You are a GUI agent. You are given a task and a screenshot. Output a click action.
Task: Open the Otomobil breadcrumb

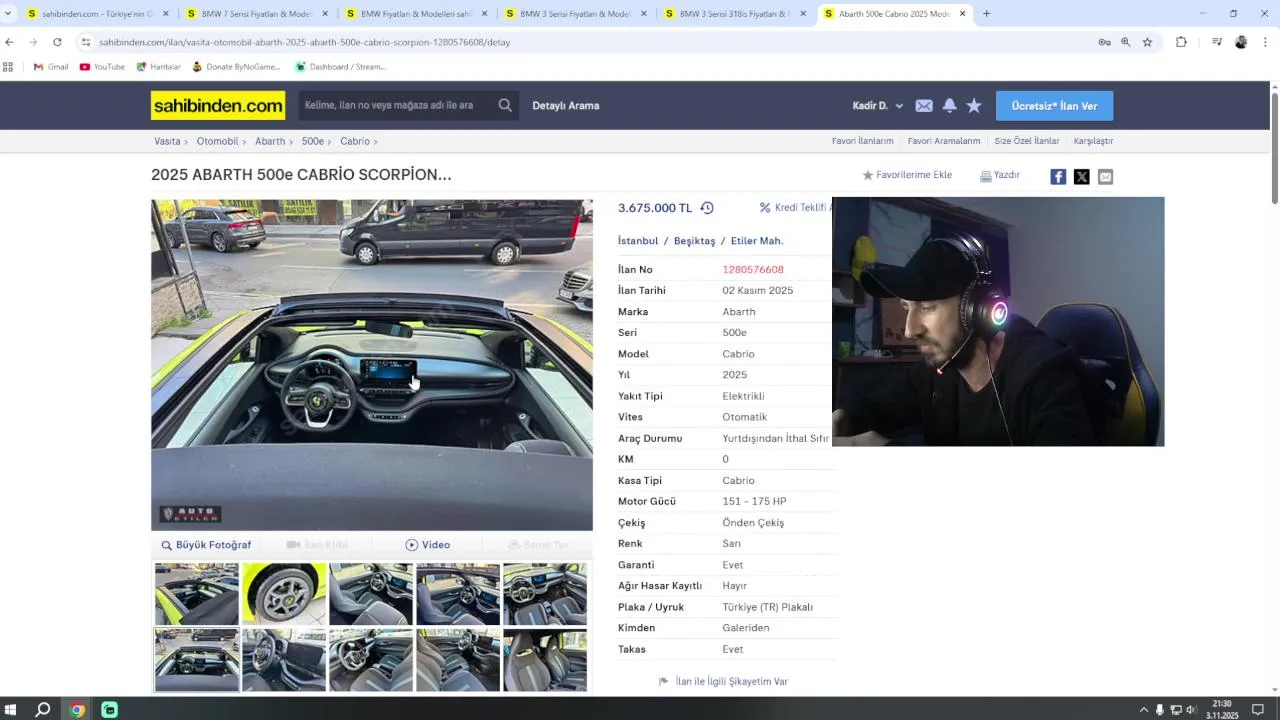[217, 141]
